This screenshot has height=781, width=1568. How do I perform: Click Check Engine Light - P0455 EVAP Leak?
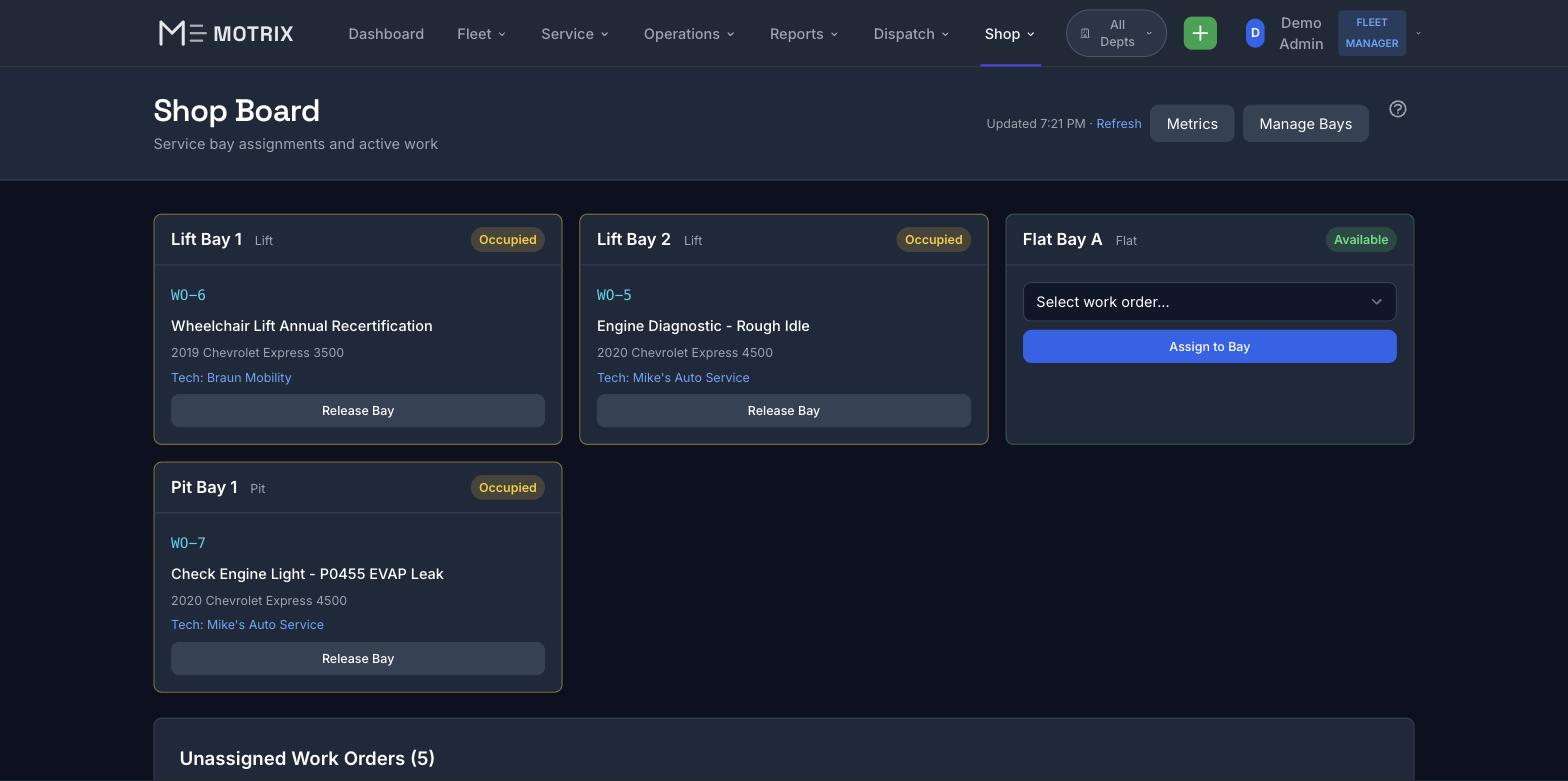(x=307, y=574)
